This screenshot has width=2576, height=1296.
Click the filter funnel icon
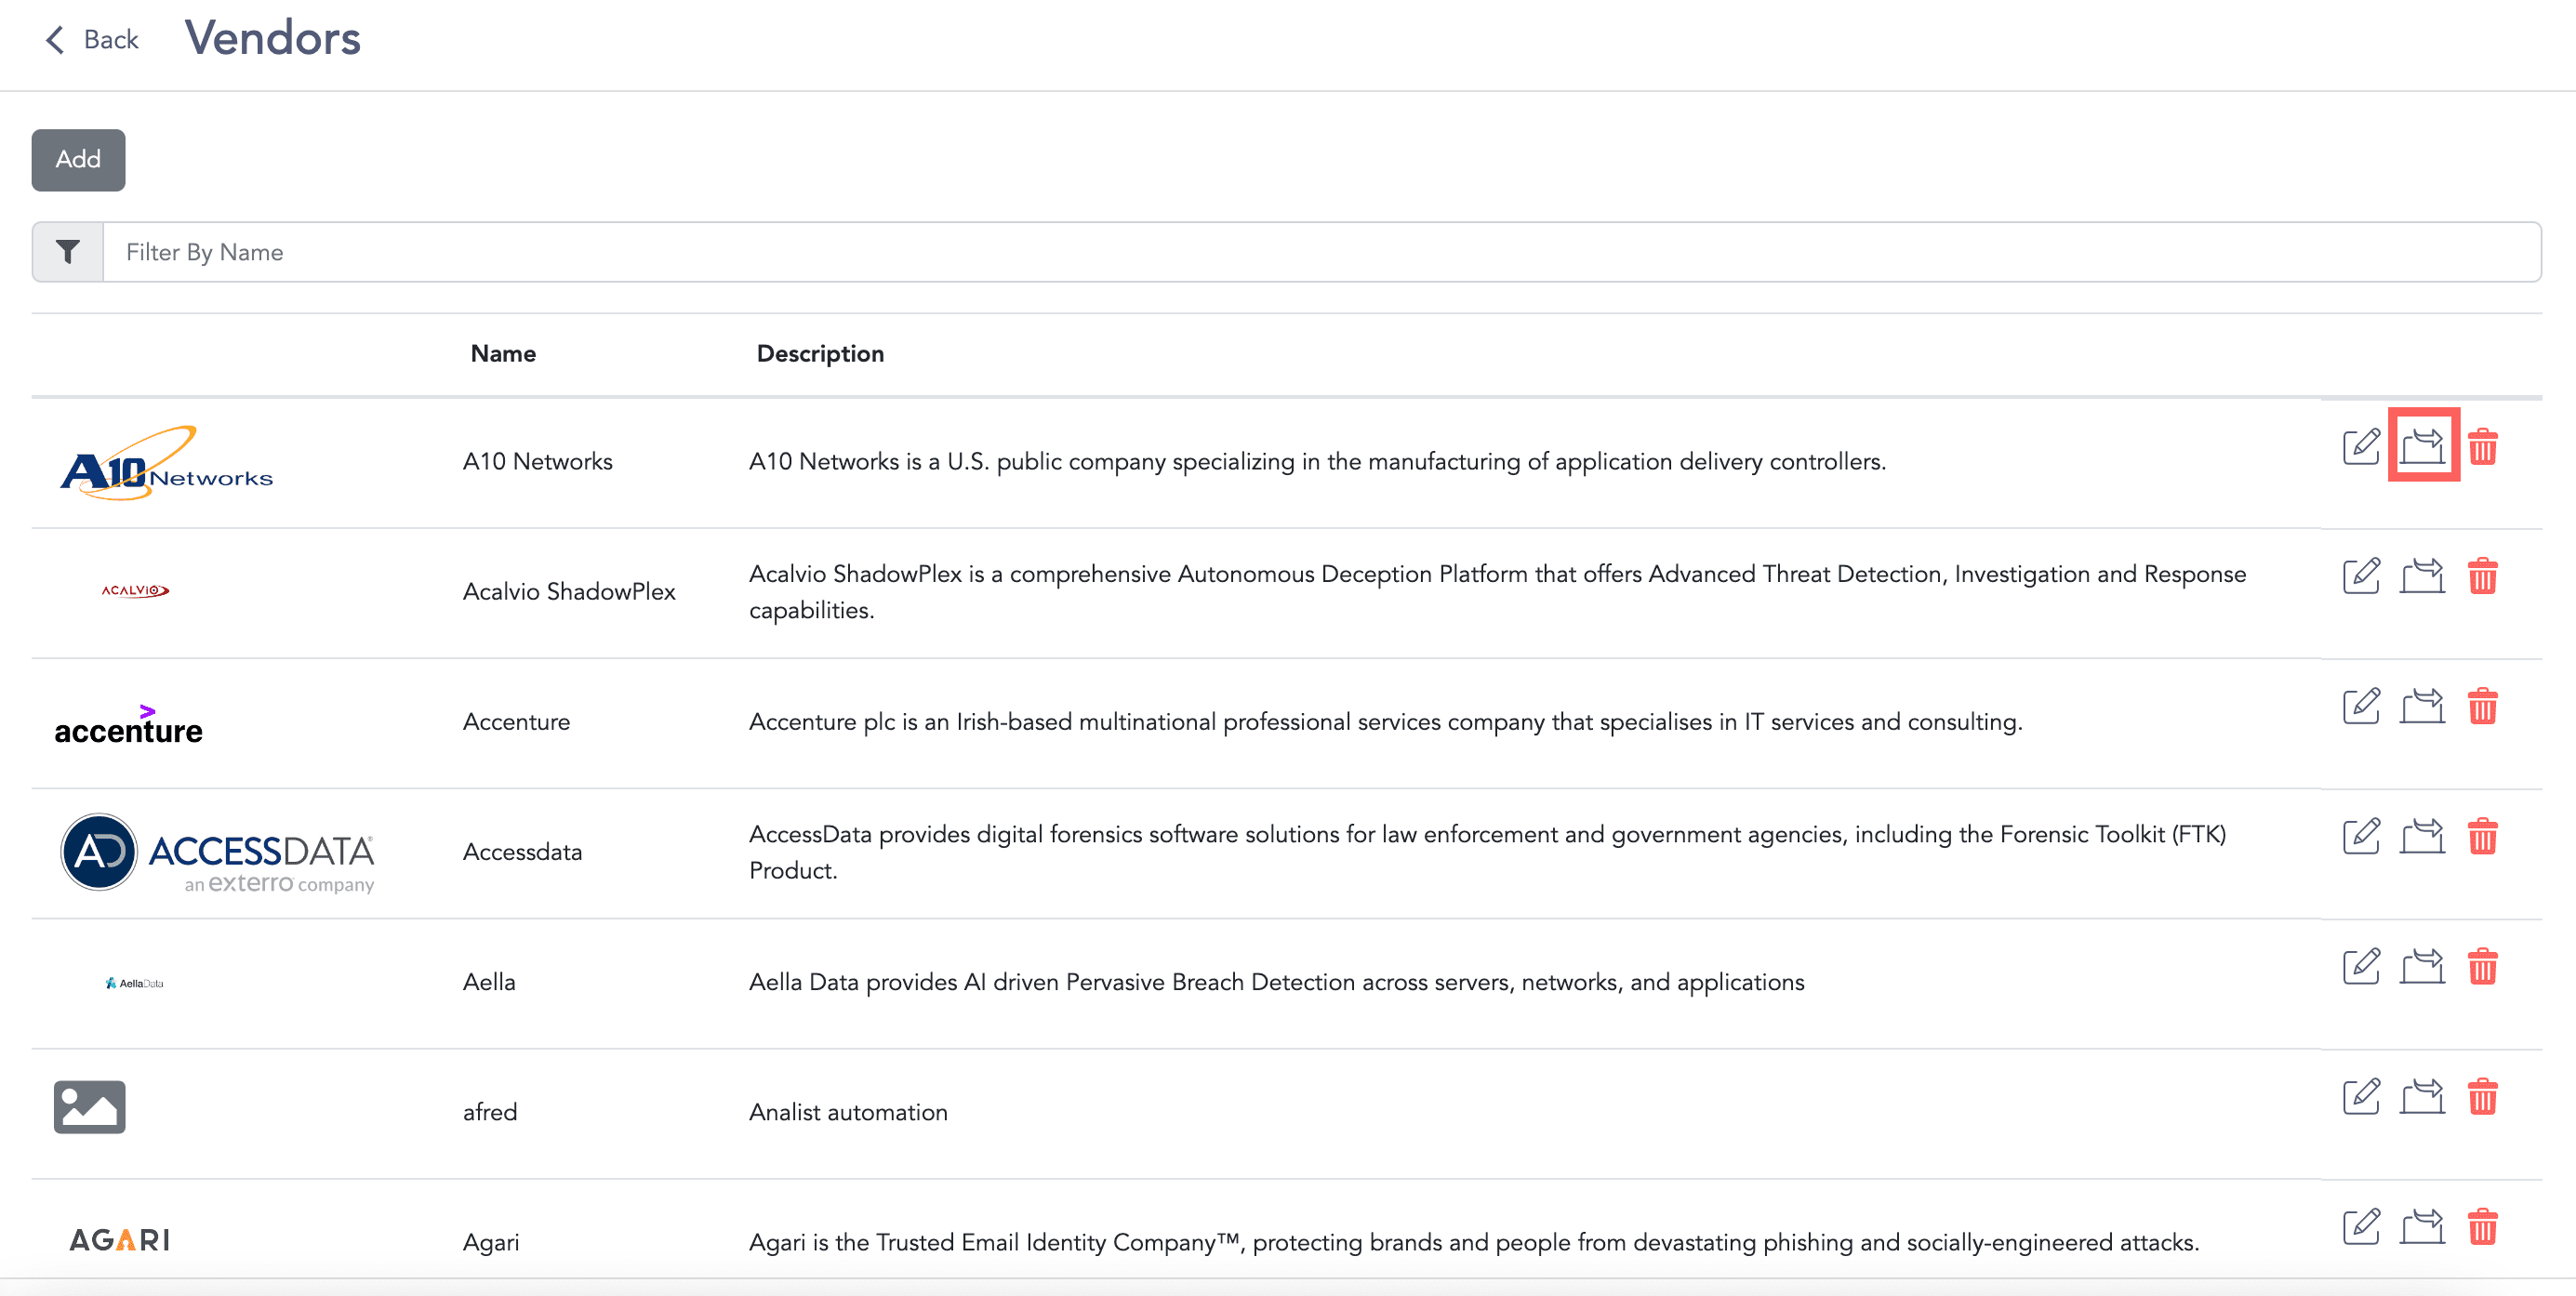(x=66, y=252)
